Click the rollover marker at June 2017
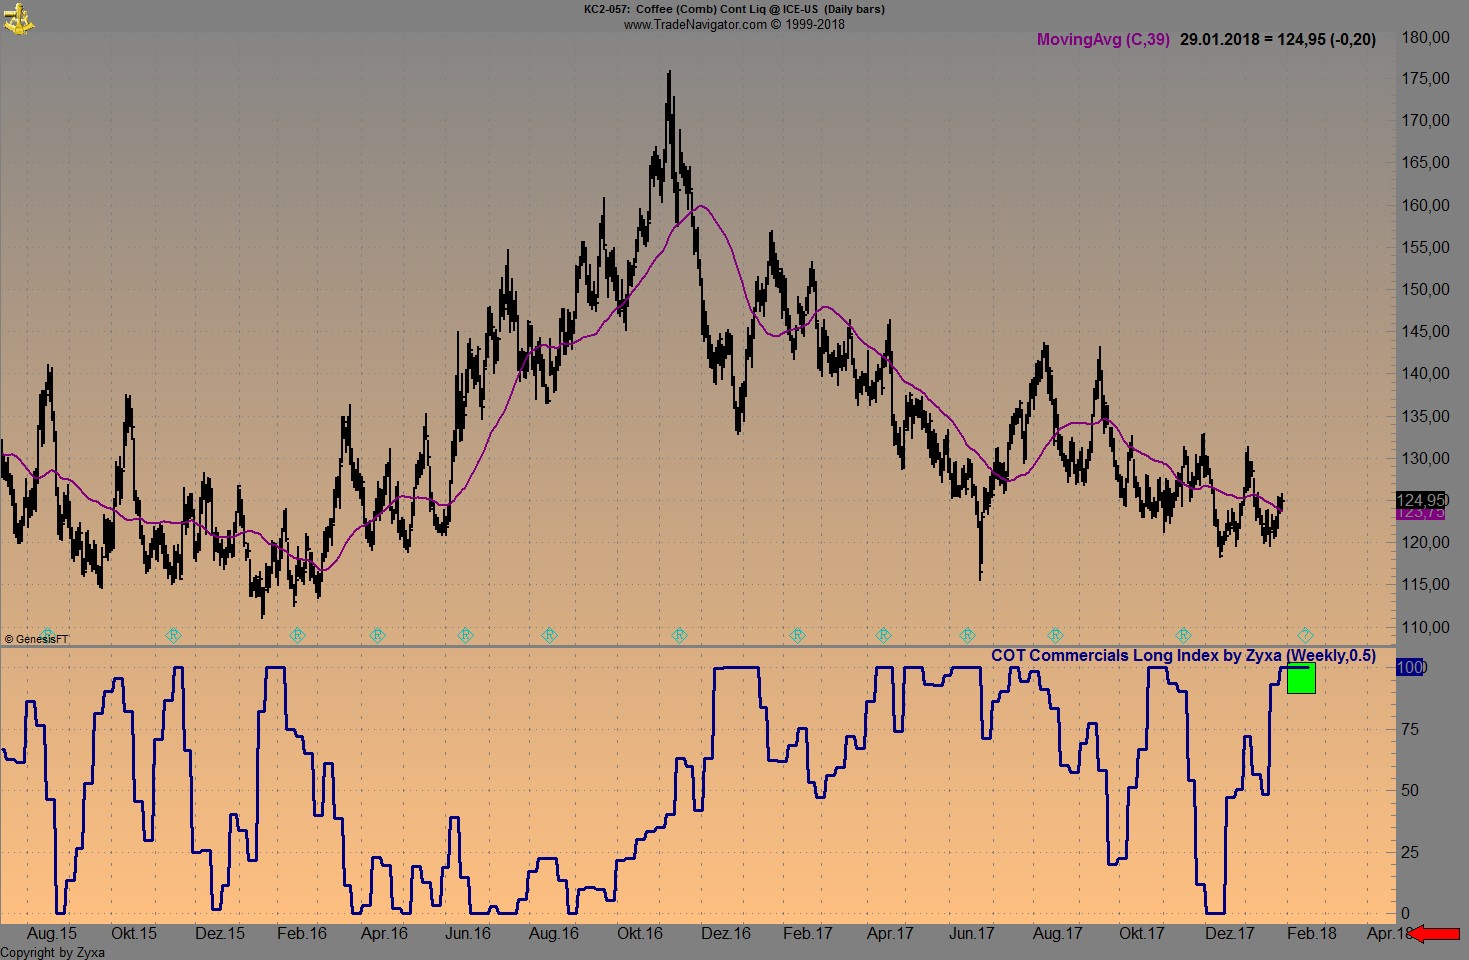1469x960 pixels. tap(967, 635)
